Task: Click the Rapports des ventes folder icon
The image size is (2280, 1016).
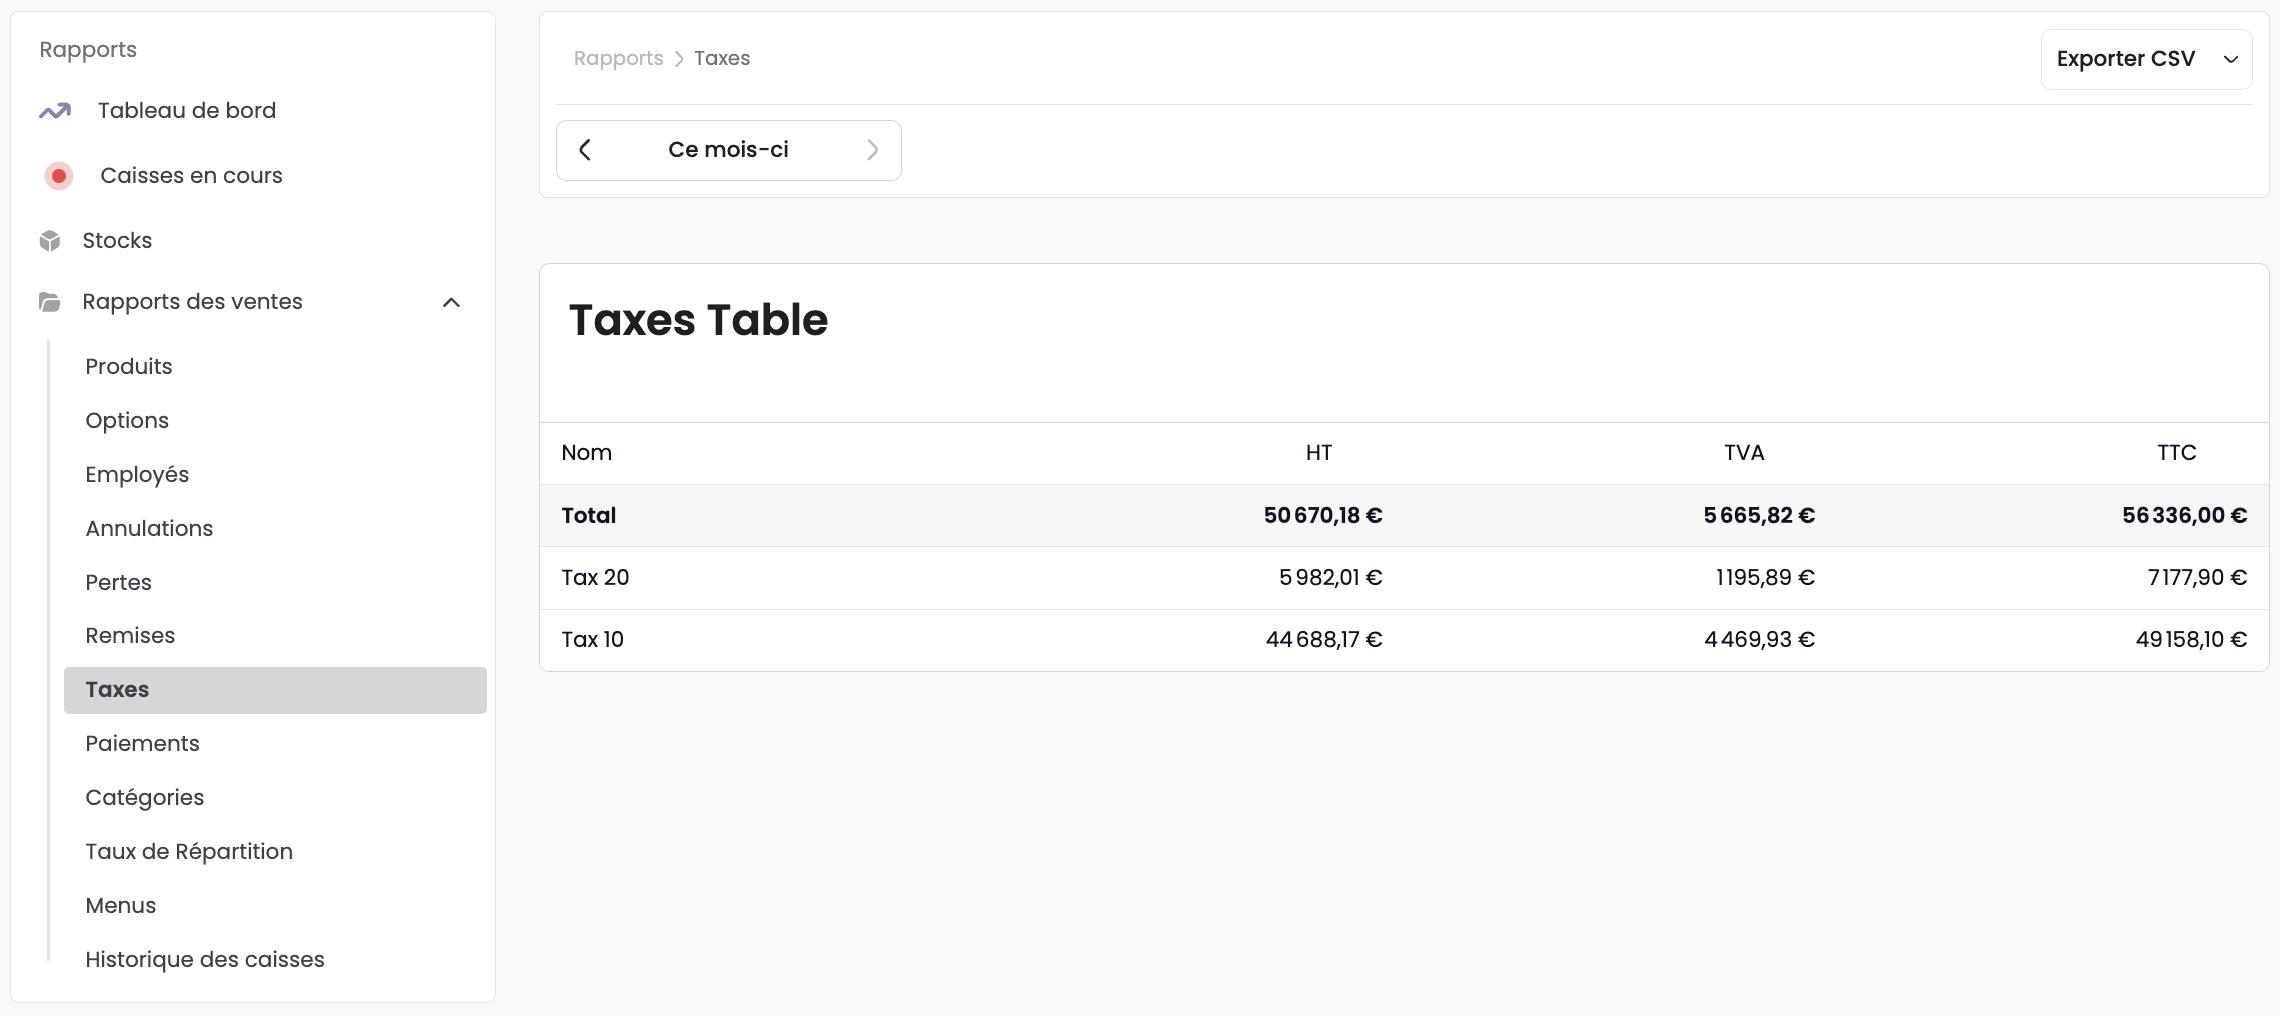Action: click(x=50, y=302)
